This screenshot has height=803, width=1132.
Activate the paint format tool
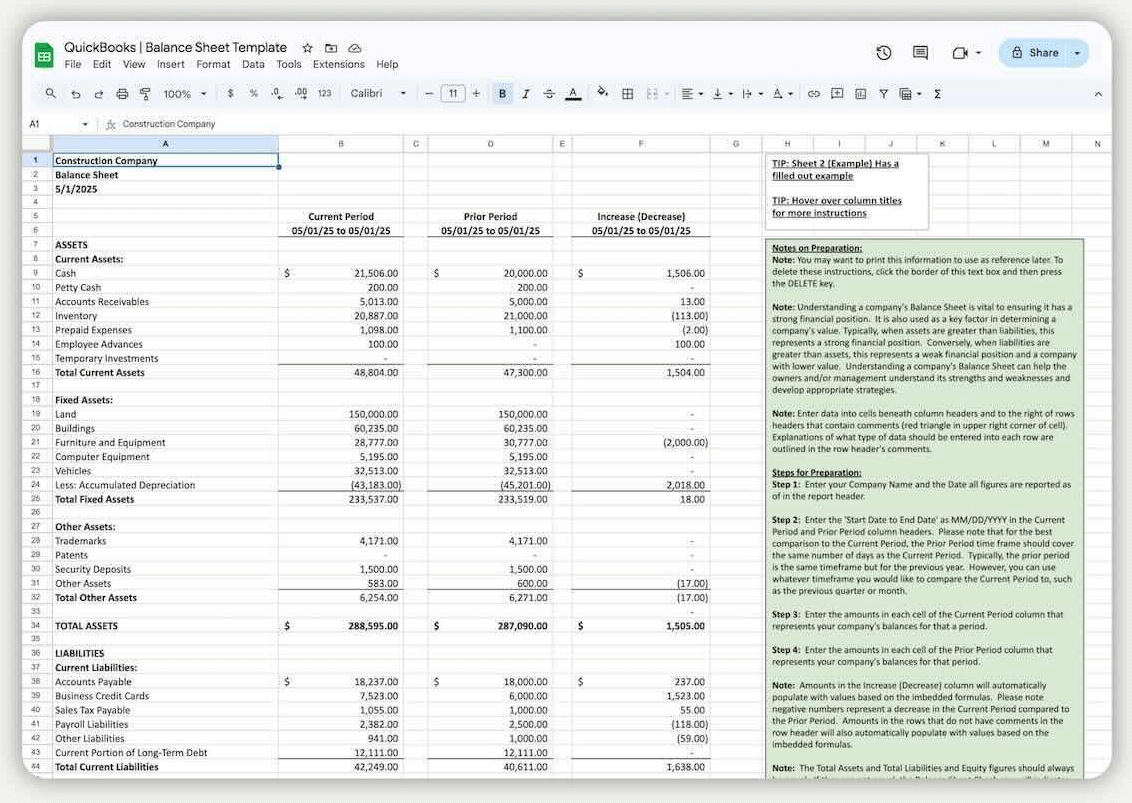tap(145, 94)
